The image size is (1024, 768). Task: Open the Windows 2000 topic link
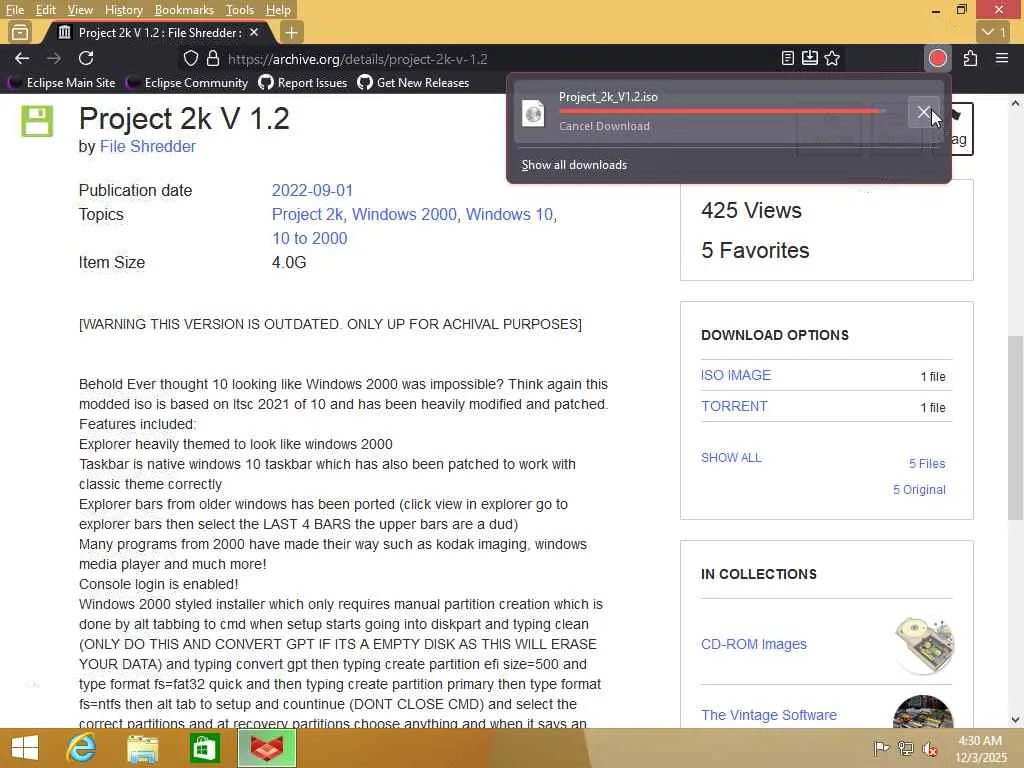(404, 214)
